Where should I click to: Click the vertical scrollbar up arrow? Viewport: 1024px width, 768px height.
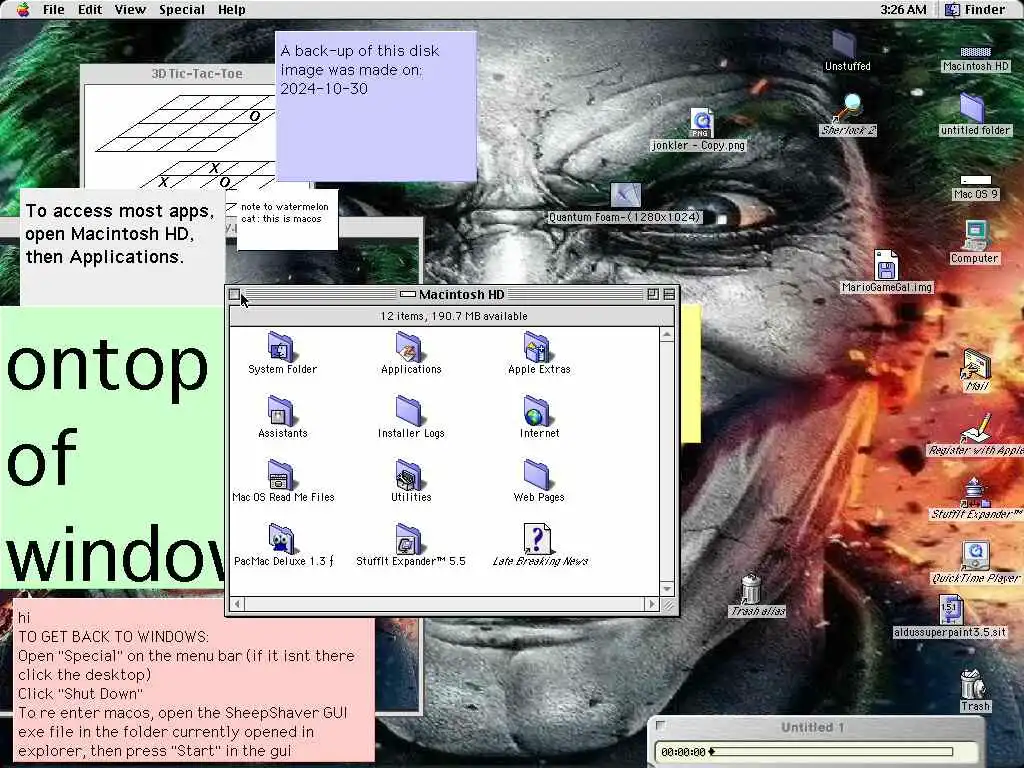point(667,335)
